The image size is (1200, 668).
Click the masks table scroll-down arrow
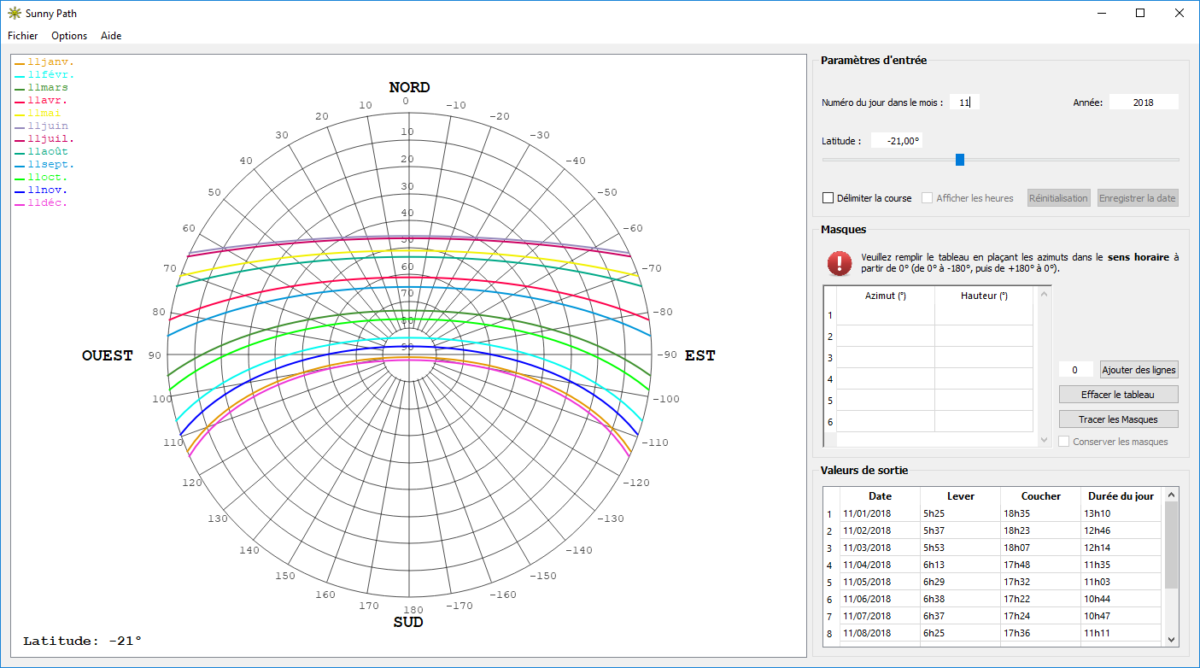1045,440
